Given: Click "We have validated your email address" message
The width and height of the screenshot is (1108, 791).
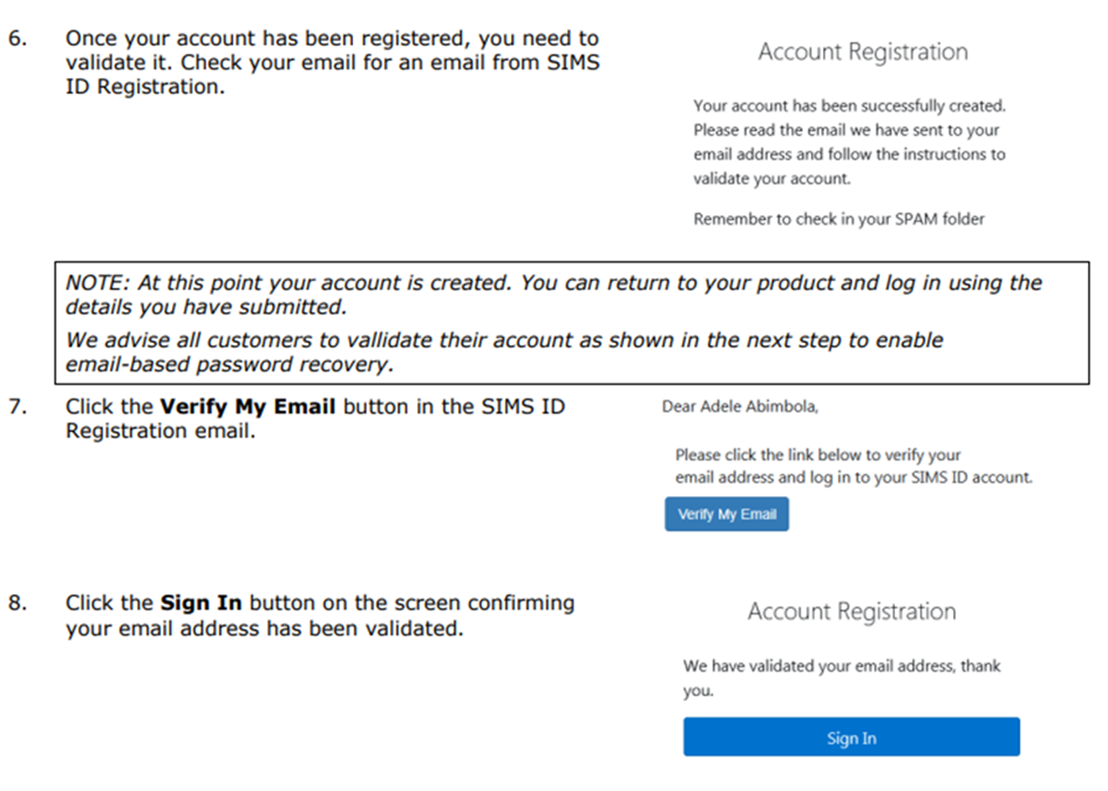Looking at the screenshot, I should 841,666.
